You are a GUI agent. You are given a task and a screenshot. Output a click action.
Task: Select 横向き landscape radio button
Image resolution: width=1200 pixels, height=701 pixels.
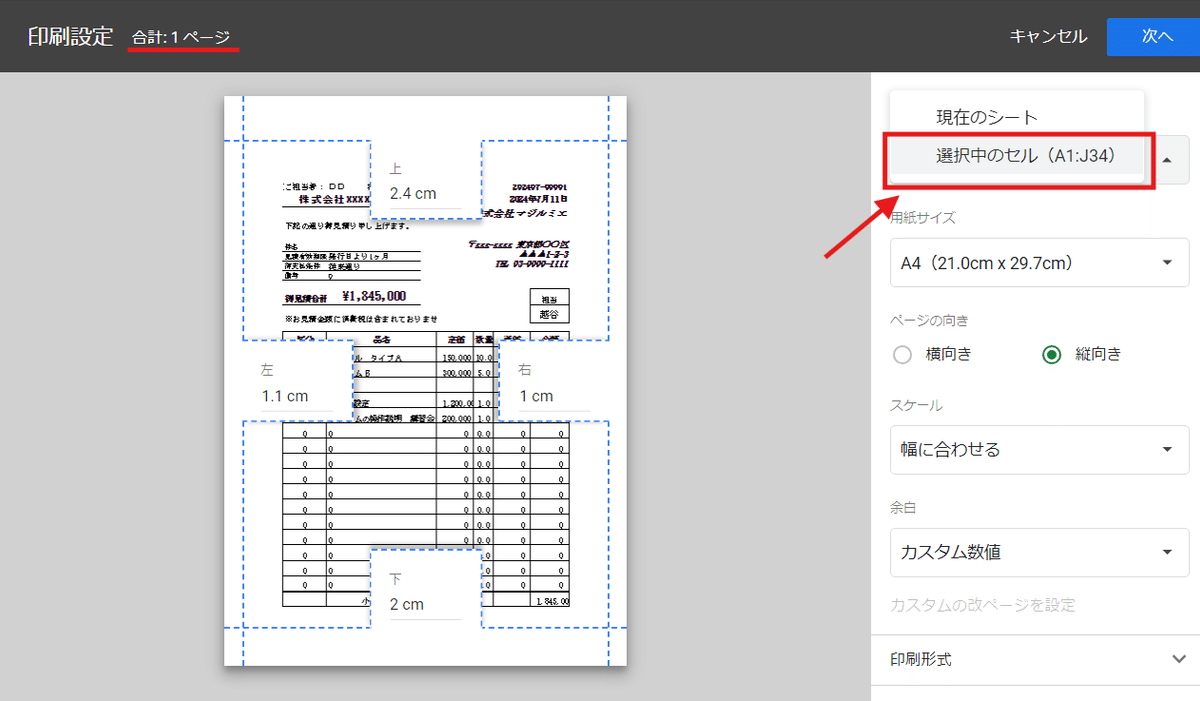tap(902, 354)
